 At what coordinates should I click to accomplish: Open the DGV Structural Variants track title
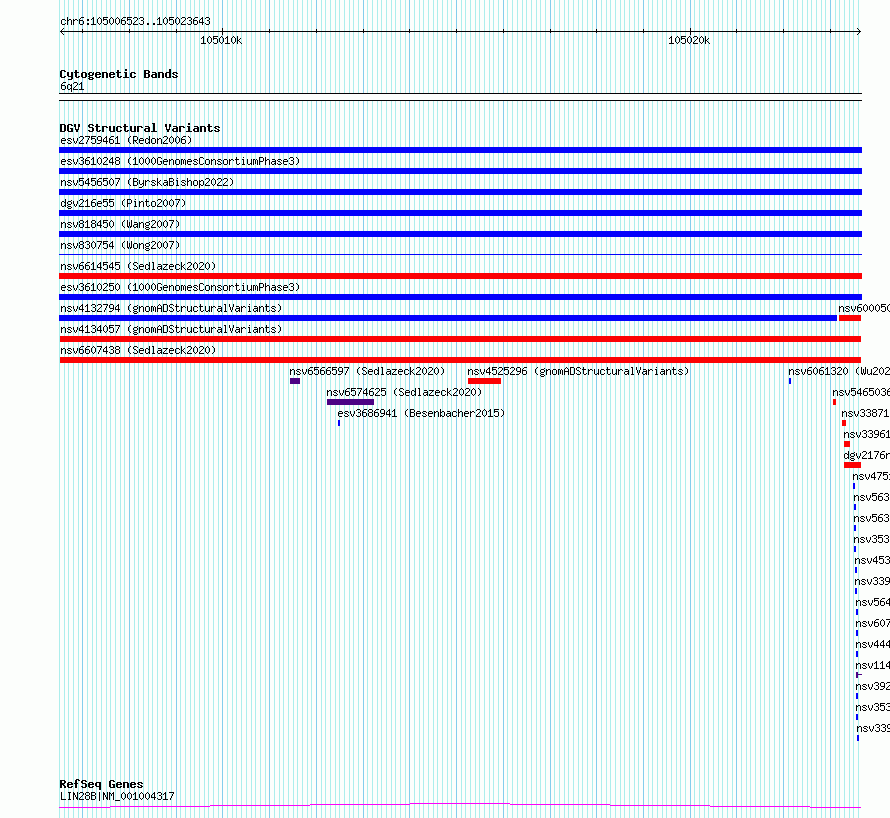tap(140, 128)
